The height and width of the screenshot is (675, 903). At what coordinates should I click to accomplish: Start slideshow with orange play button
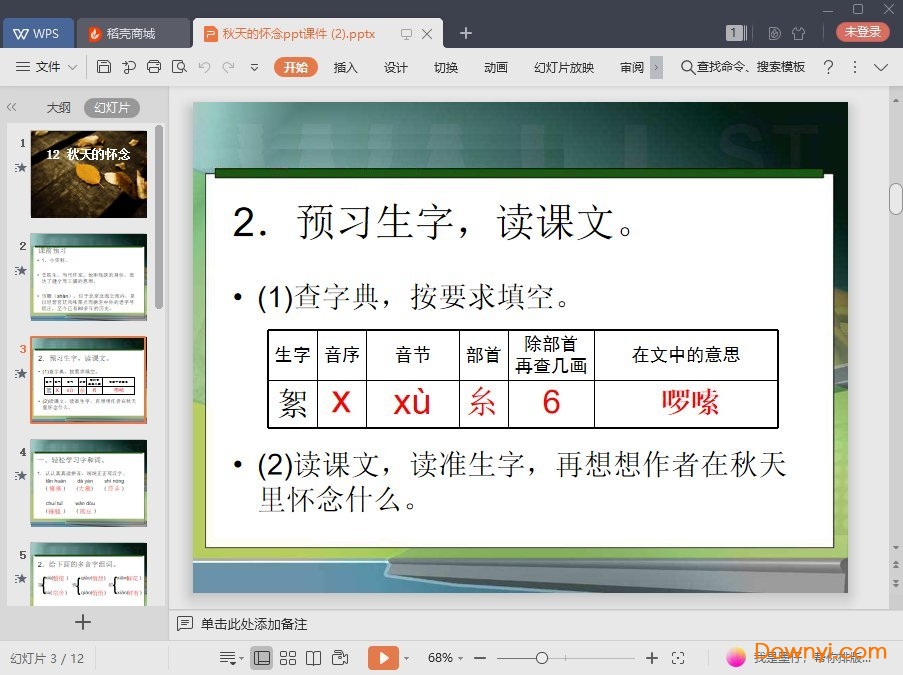click(x=382, y=658)
